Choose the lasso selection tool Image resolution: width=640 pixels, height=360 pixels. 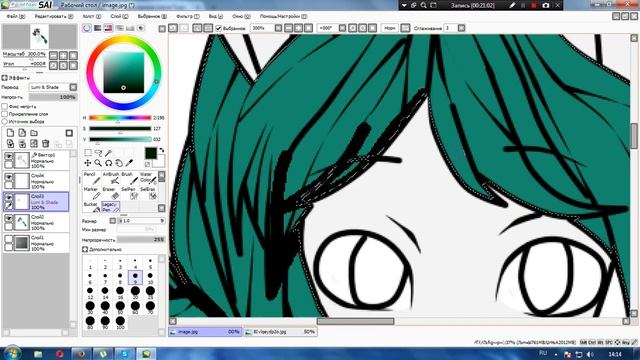click(x=98, y=153)
